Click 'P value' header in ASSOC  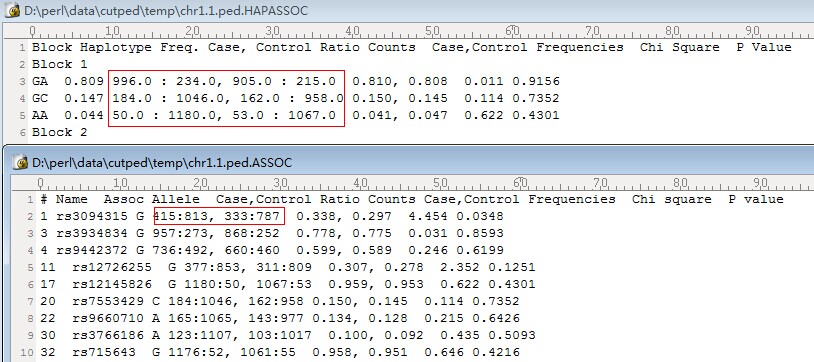click(x=756, y=199)
